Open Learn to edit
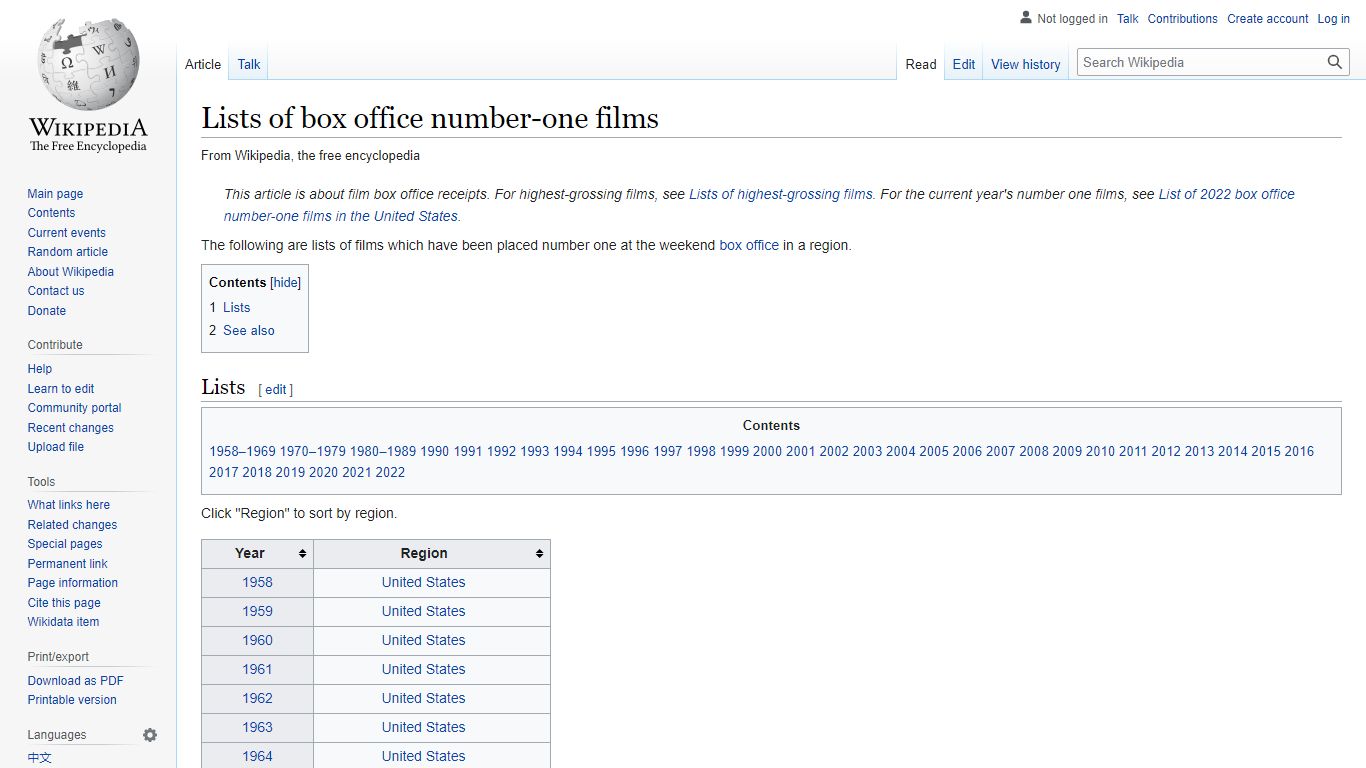1366x768 pixels. [61, 389]
